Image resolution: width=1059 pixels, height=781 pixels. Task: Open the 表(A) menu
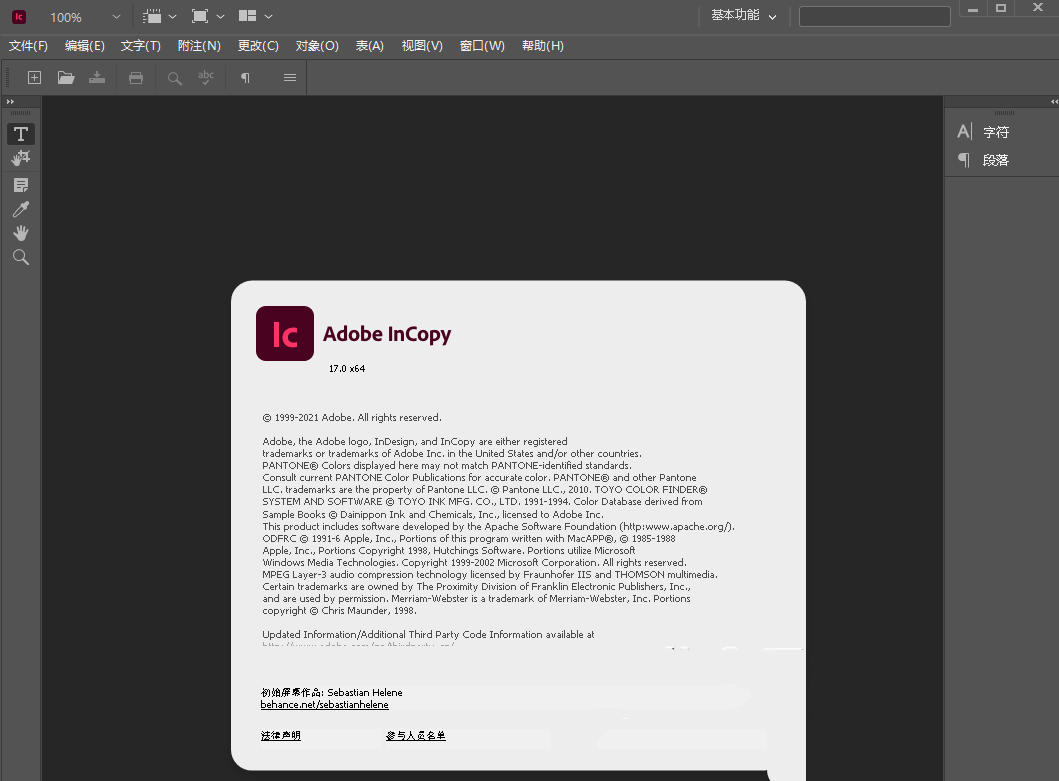369,46
